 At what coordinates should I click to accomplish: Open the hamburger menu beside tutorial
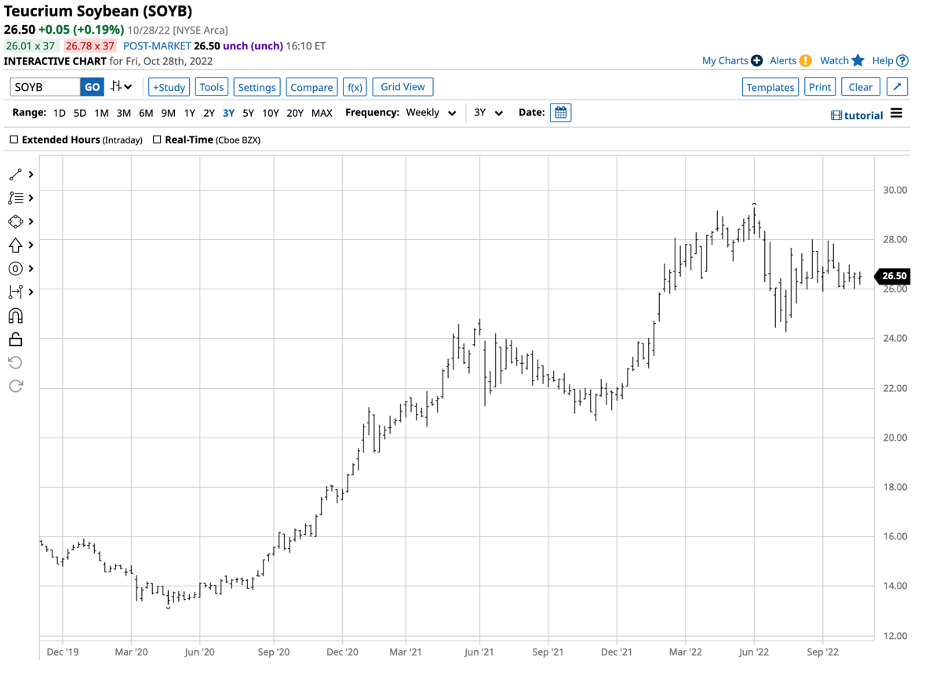coord(896,114)
